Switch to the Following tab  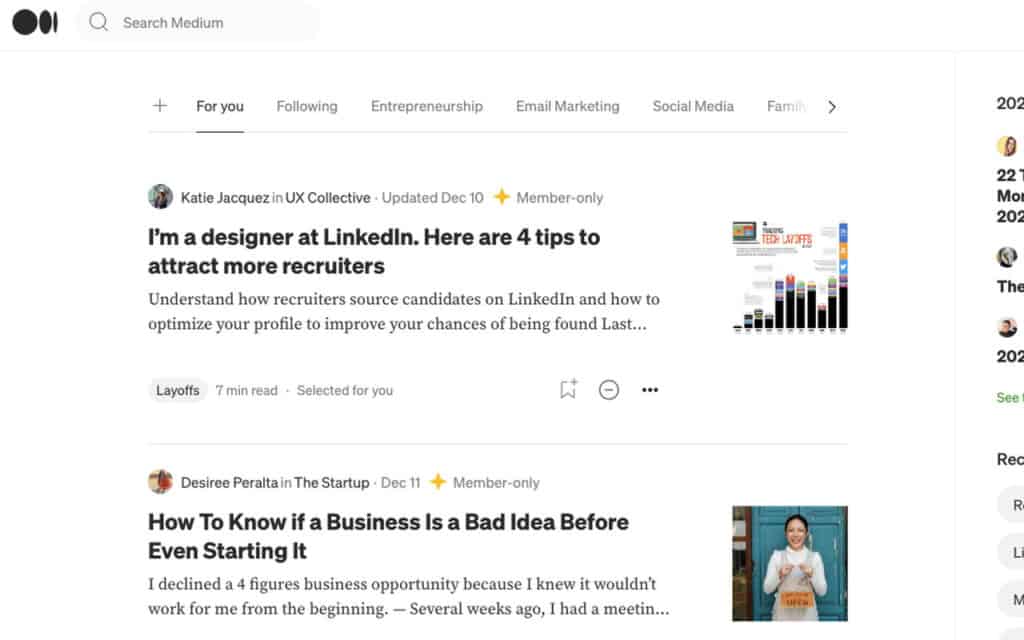(x=307, y=106)
